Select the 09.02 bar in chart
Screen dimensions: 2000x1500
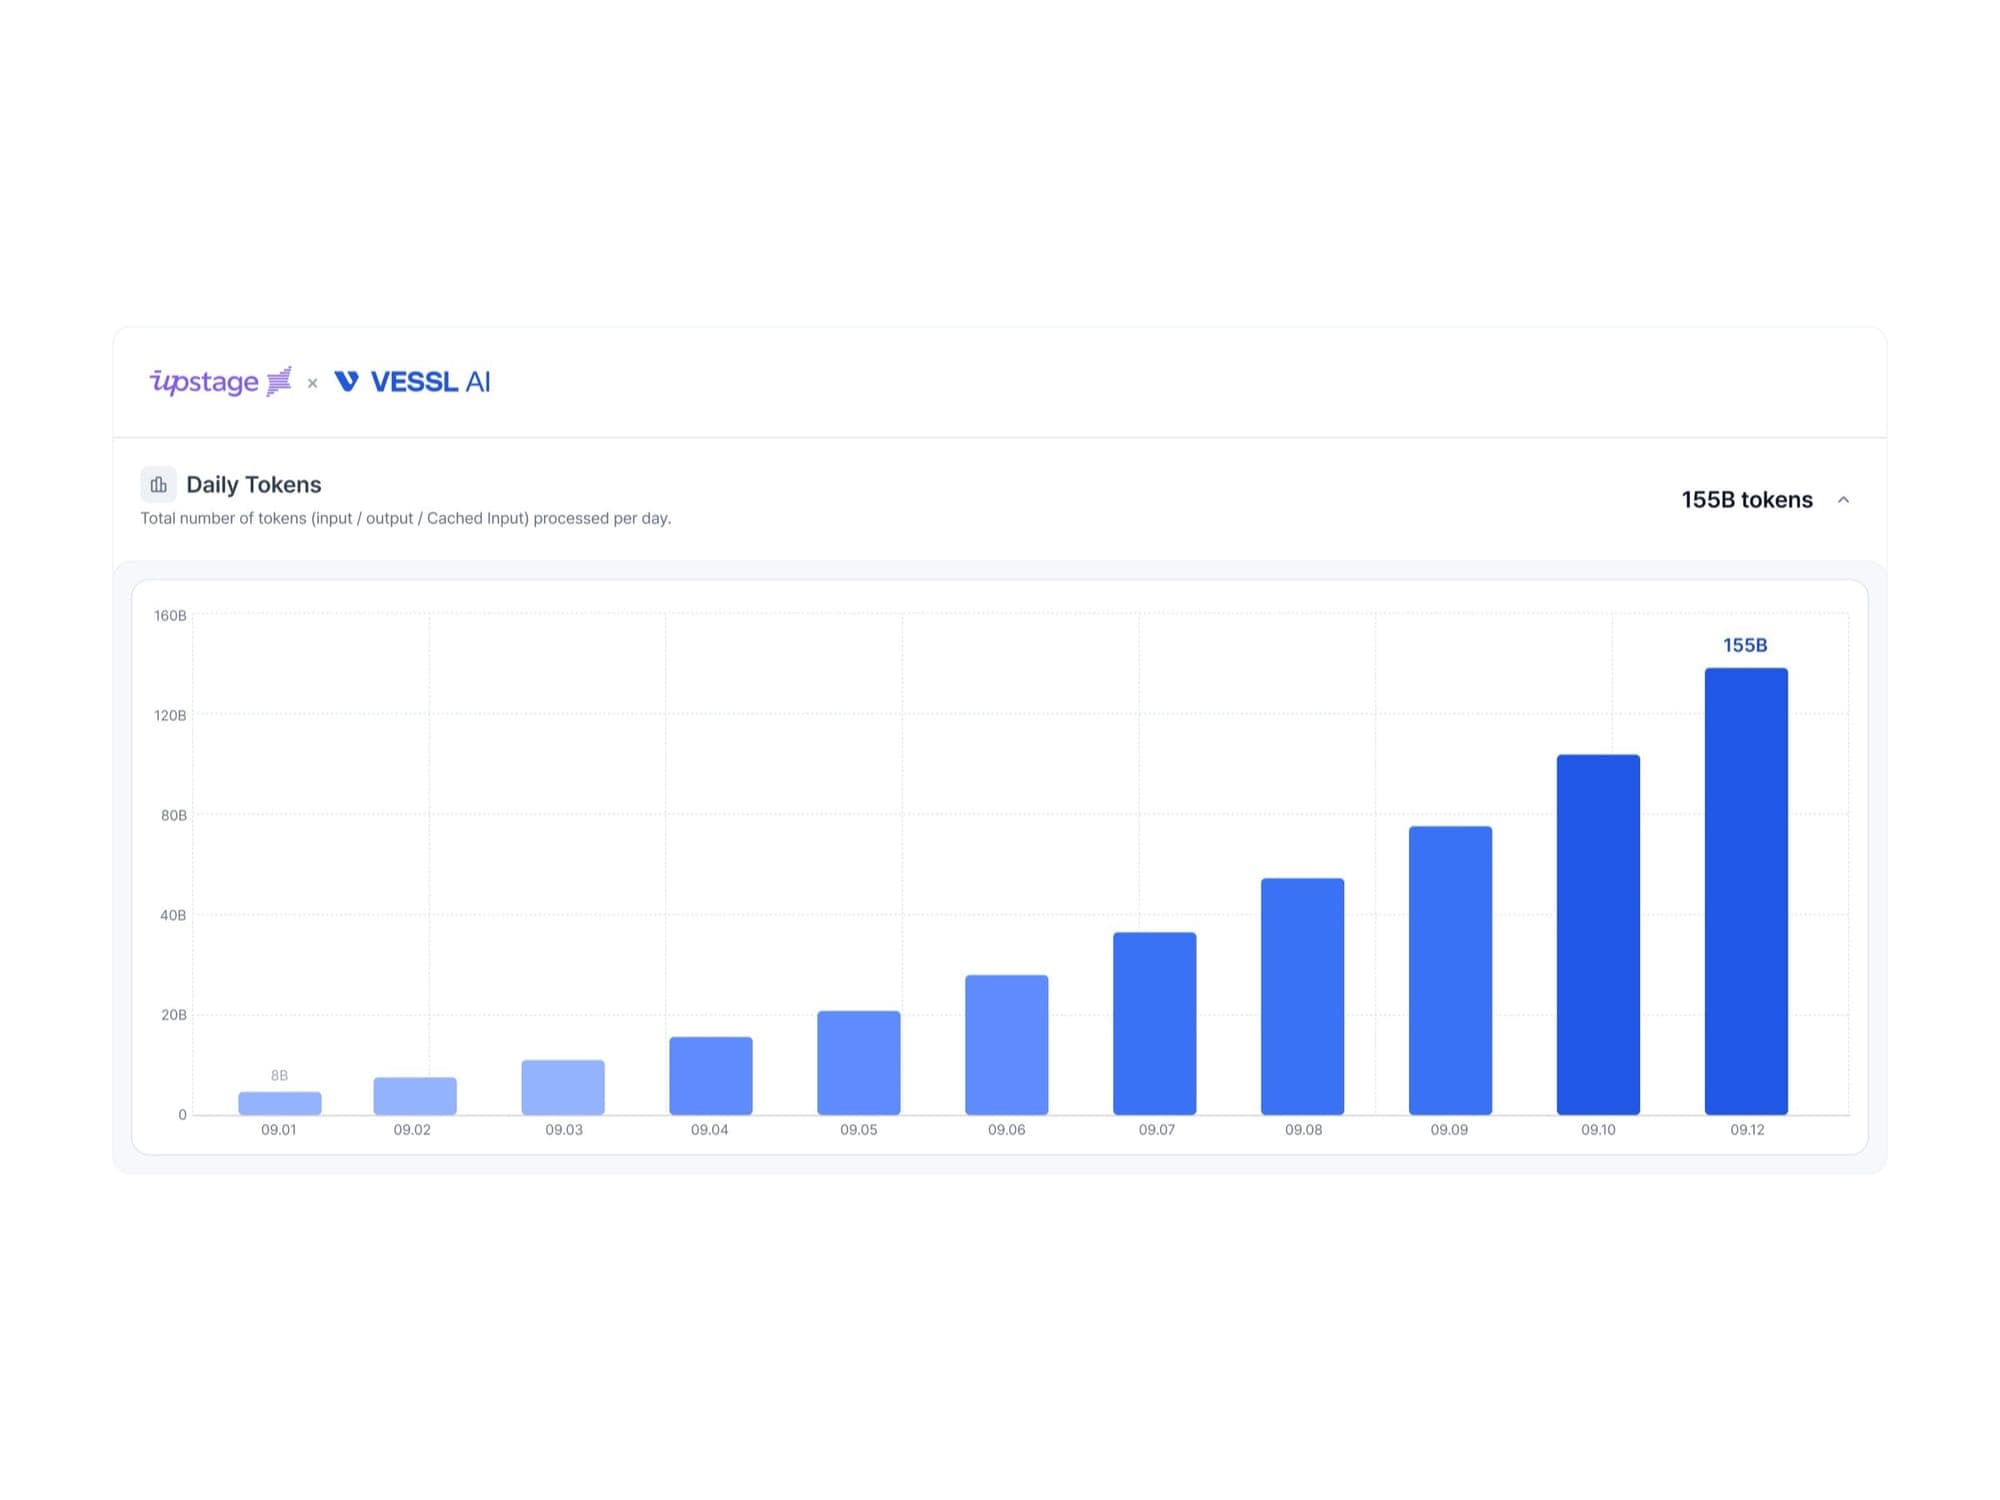click(415, 1096)
